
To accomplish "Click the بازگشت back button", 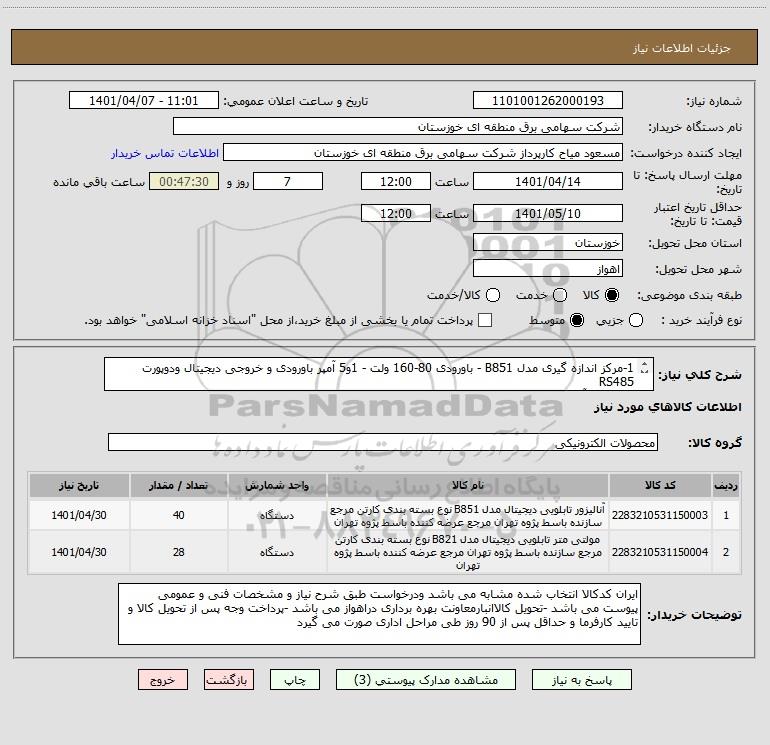I will tap(229, 680).
